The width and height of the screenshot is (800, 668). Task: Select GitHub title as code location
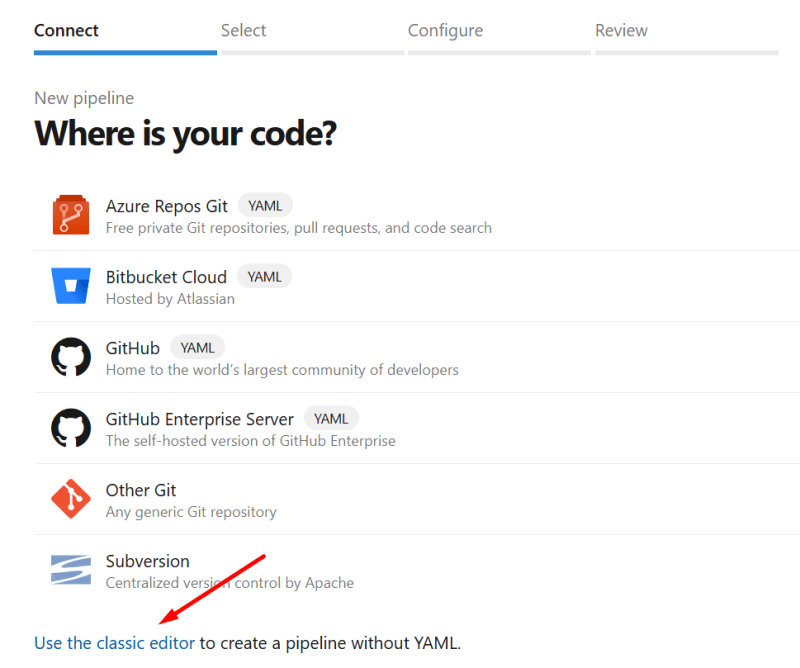coord(133,348)
